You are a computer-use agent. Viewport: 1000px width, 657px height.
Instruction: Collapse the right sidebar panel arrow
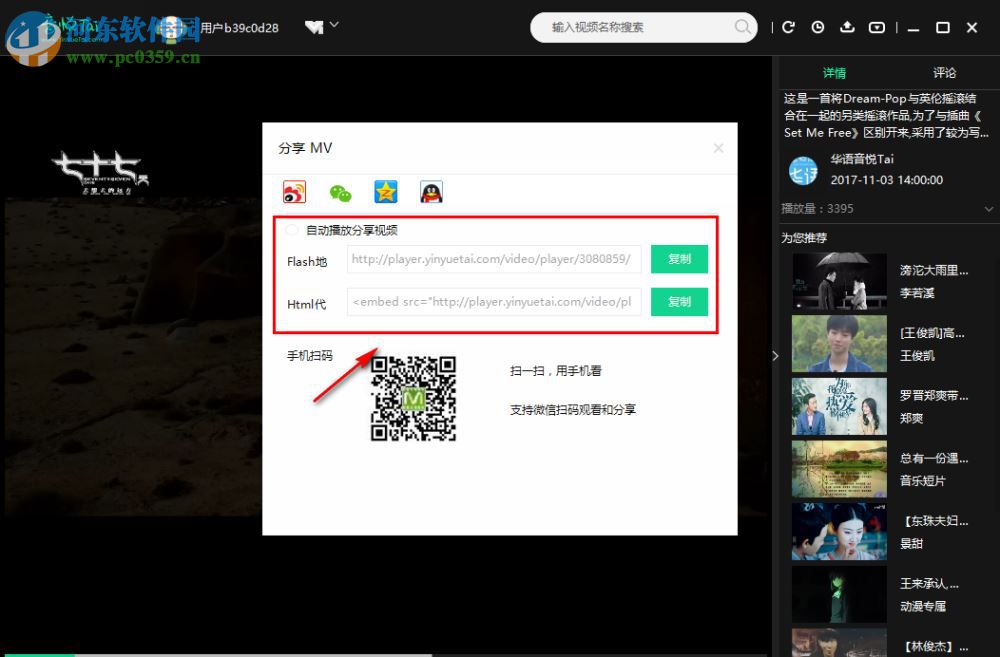776,354
